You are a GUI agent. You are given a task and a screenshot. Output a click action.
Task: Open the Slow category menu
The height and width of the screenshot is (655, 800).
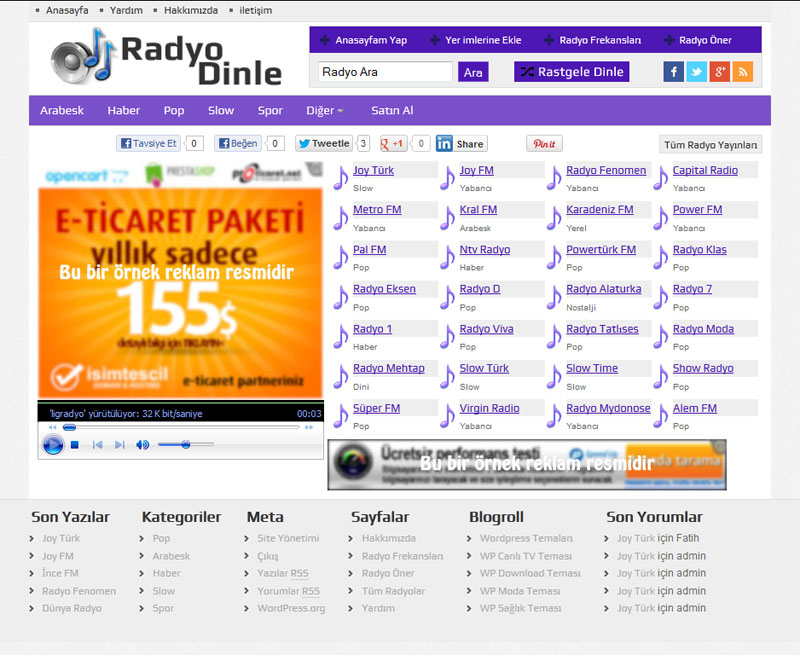221,110
